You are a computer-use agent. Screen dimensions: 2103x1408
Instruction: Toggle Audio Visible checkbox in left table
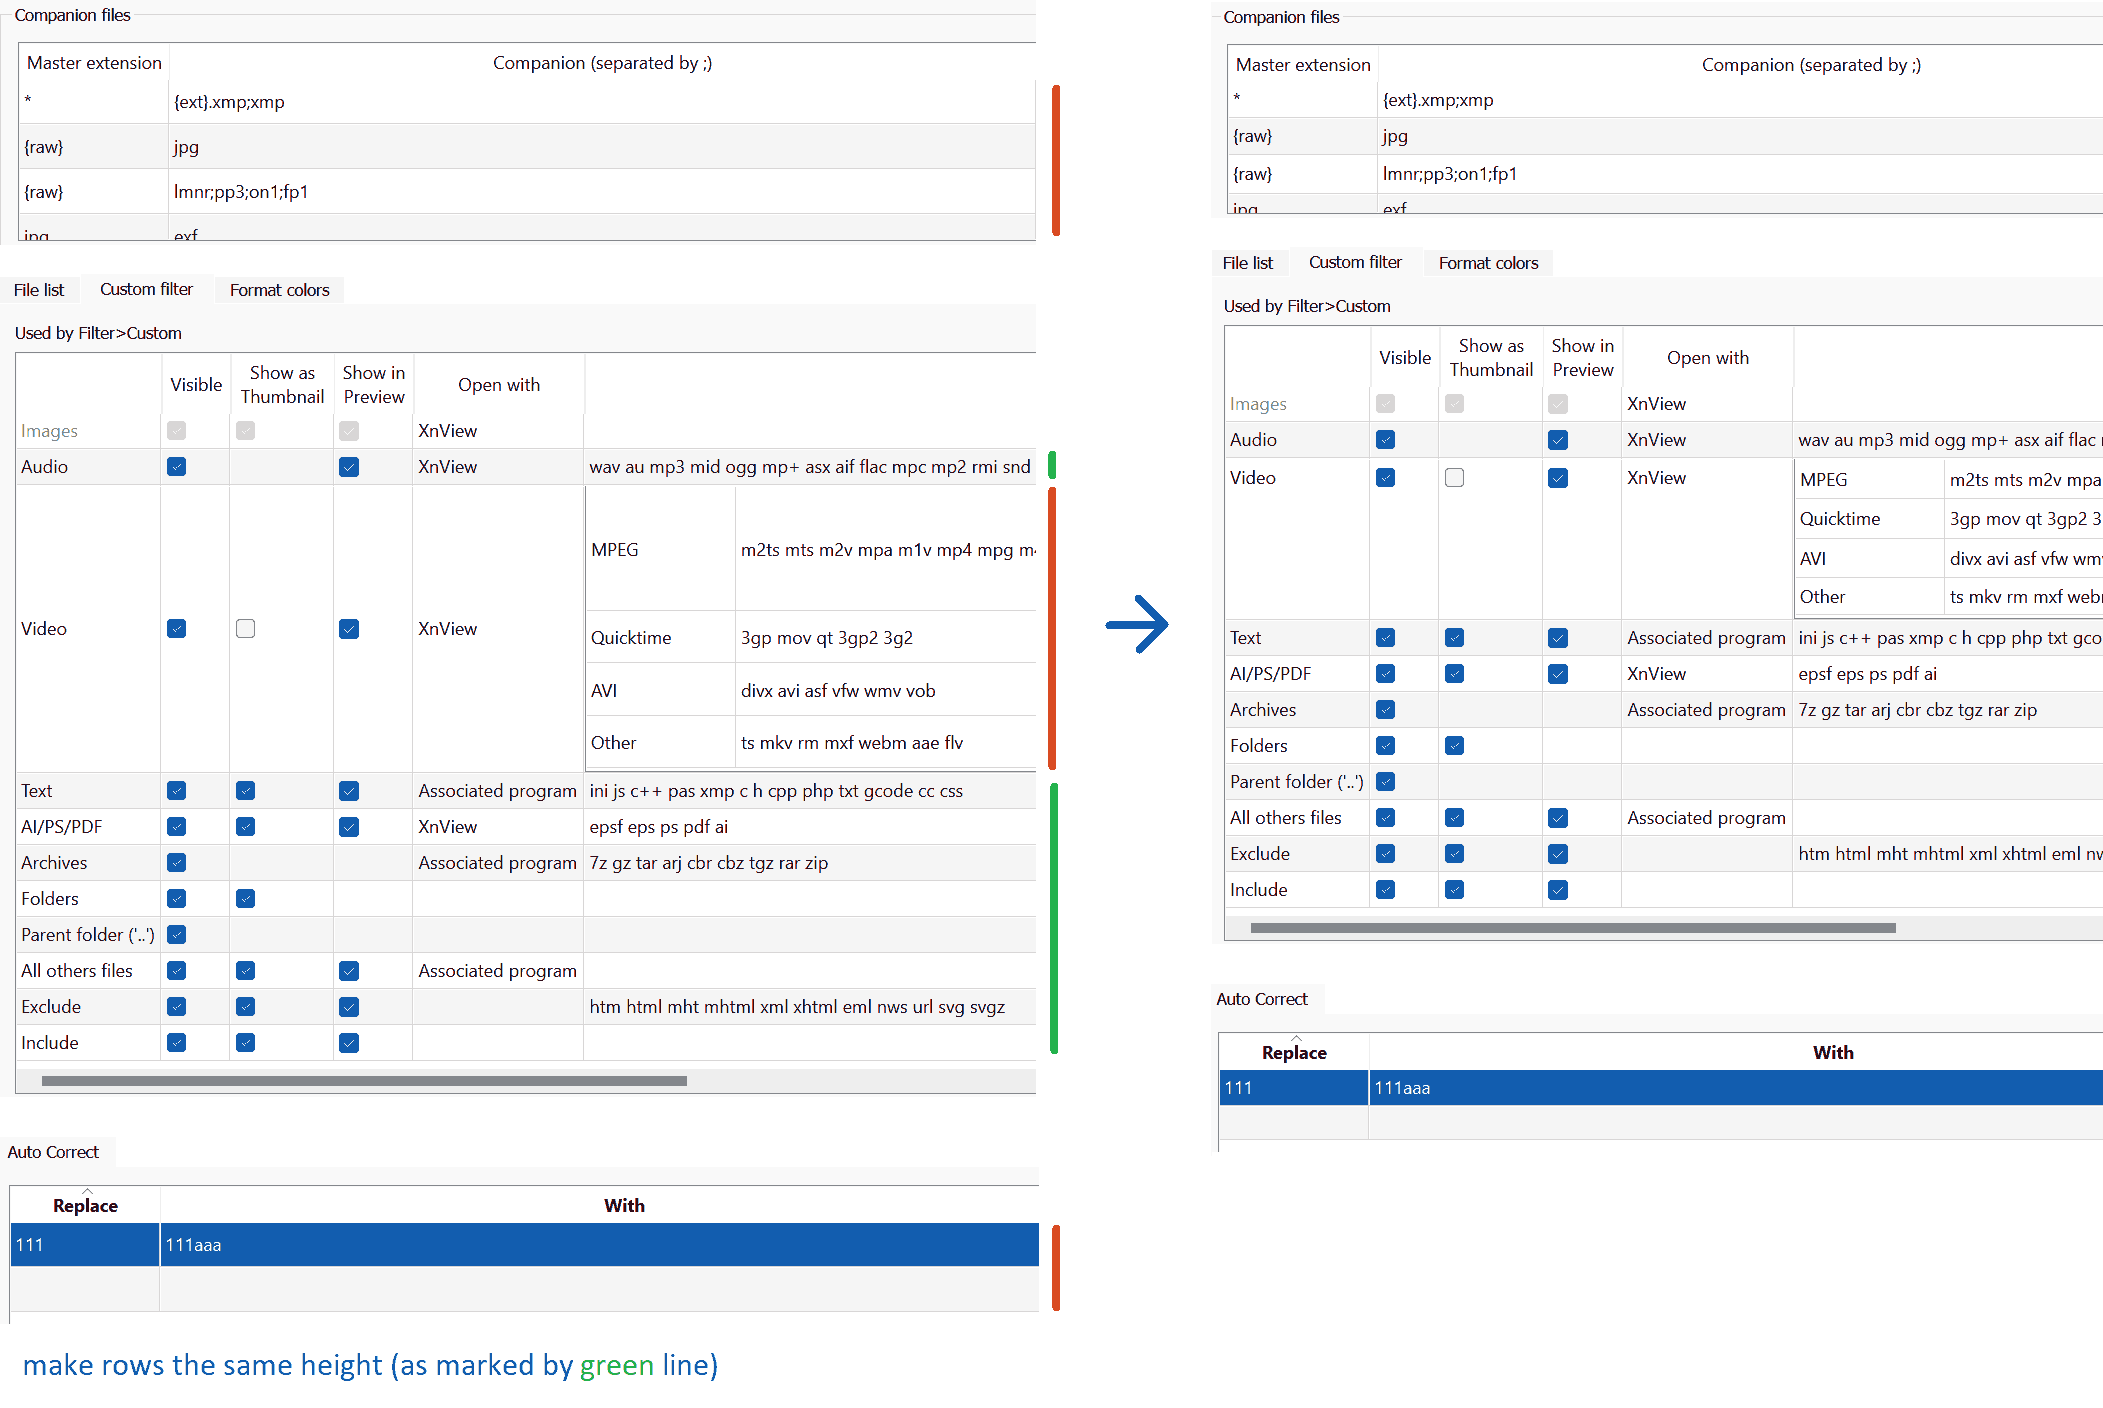point(177,467)
